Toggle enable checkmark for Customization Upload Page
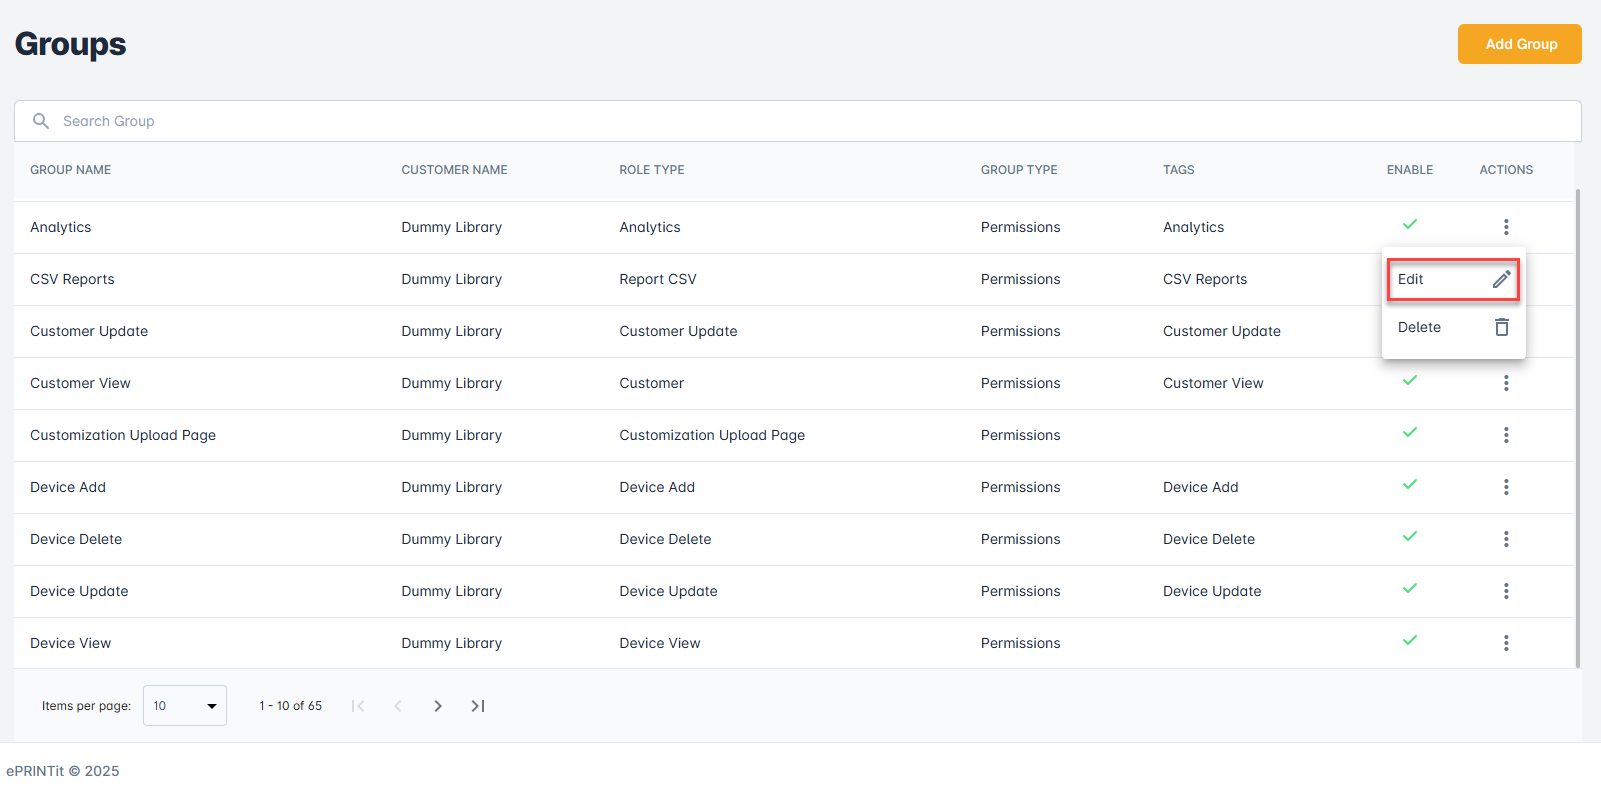 point(1410,432)
